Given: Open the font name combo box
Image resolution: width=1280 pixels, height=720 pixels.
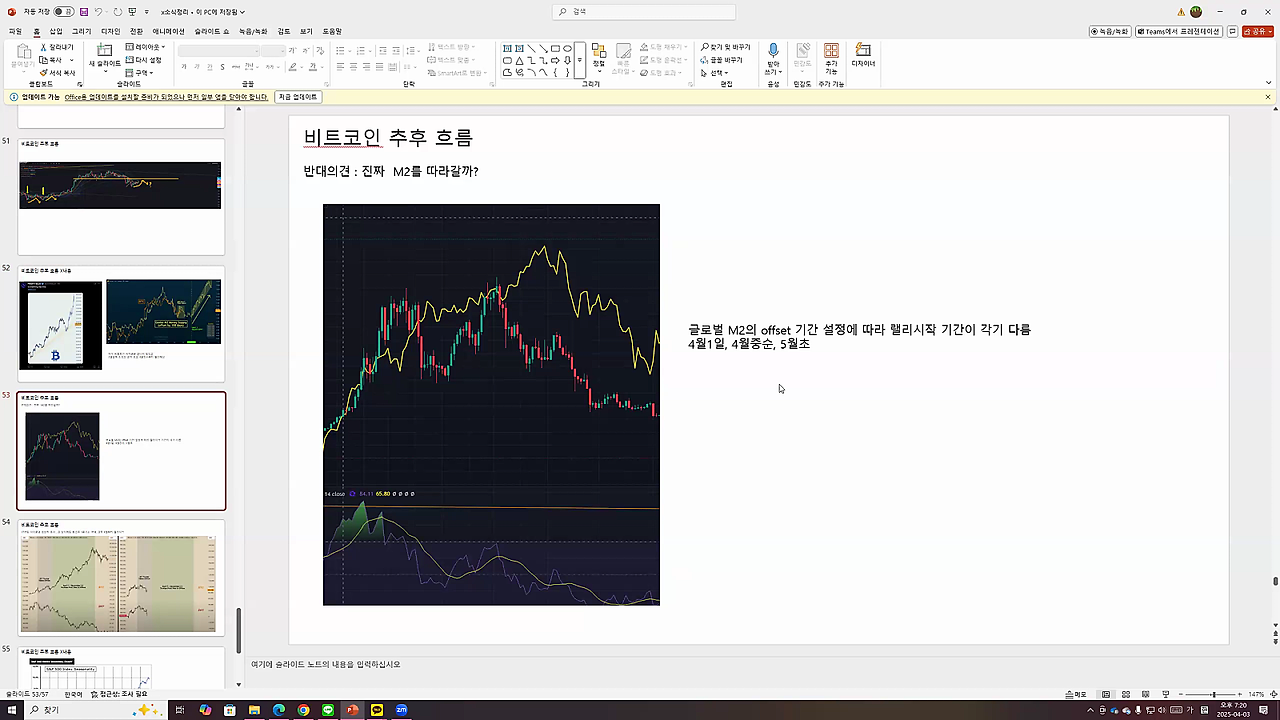Looking at the screenshot, I should pos(219,50).
